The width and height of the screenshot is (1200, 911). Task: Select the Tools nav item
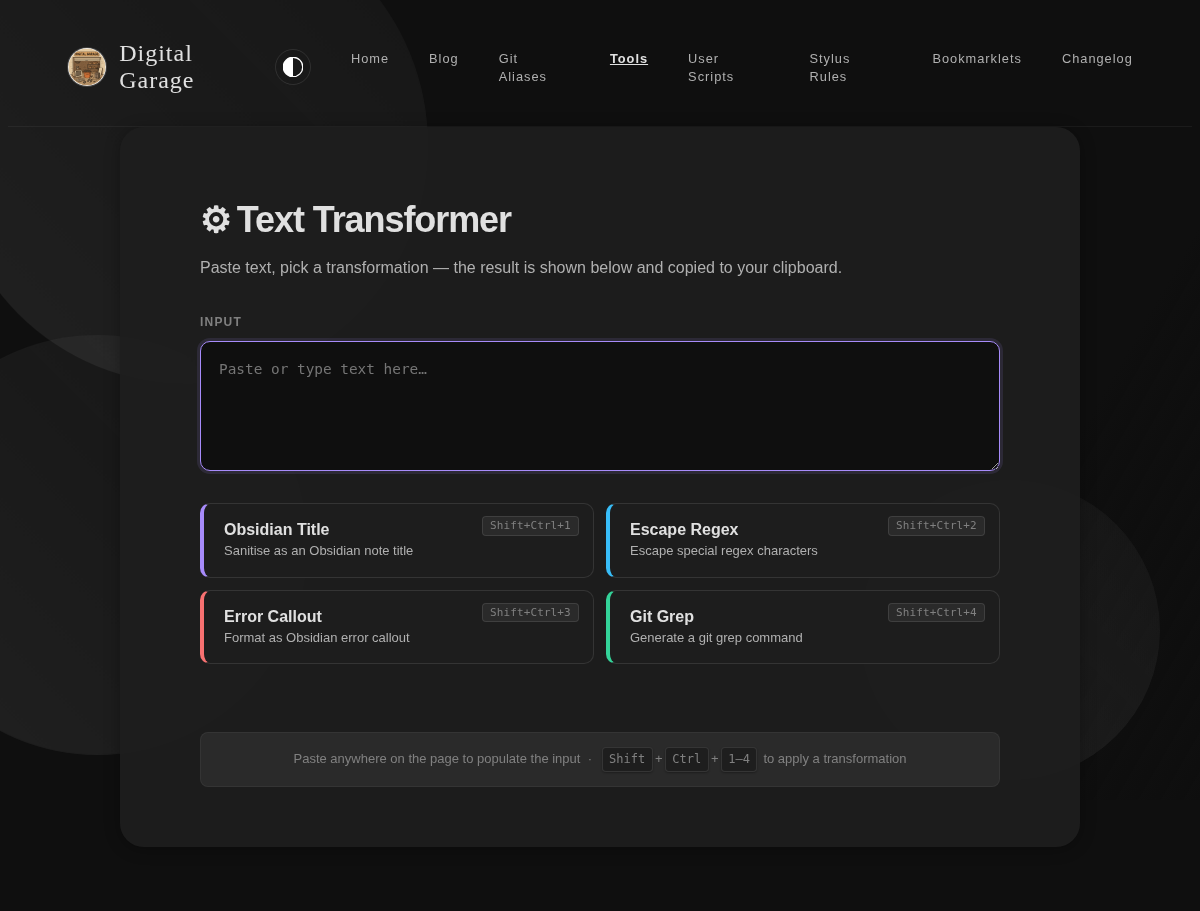tap(629, 59)
